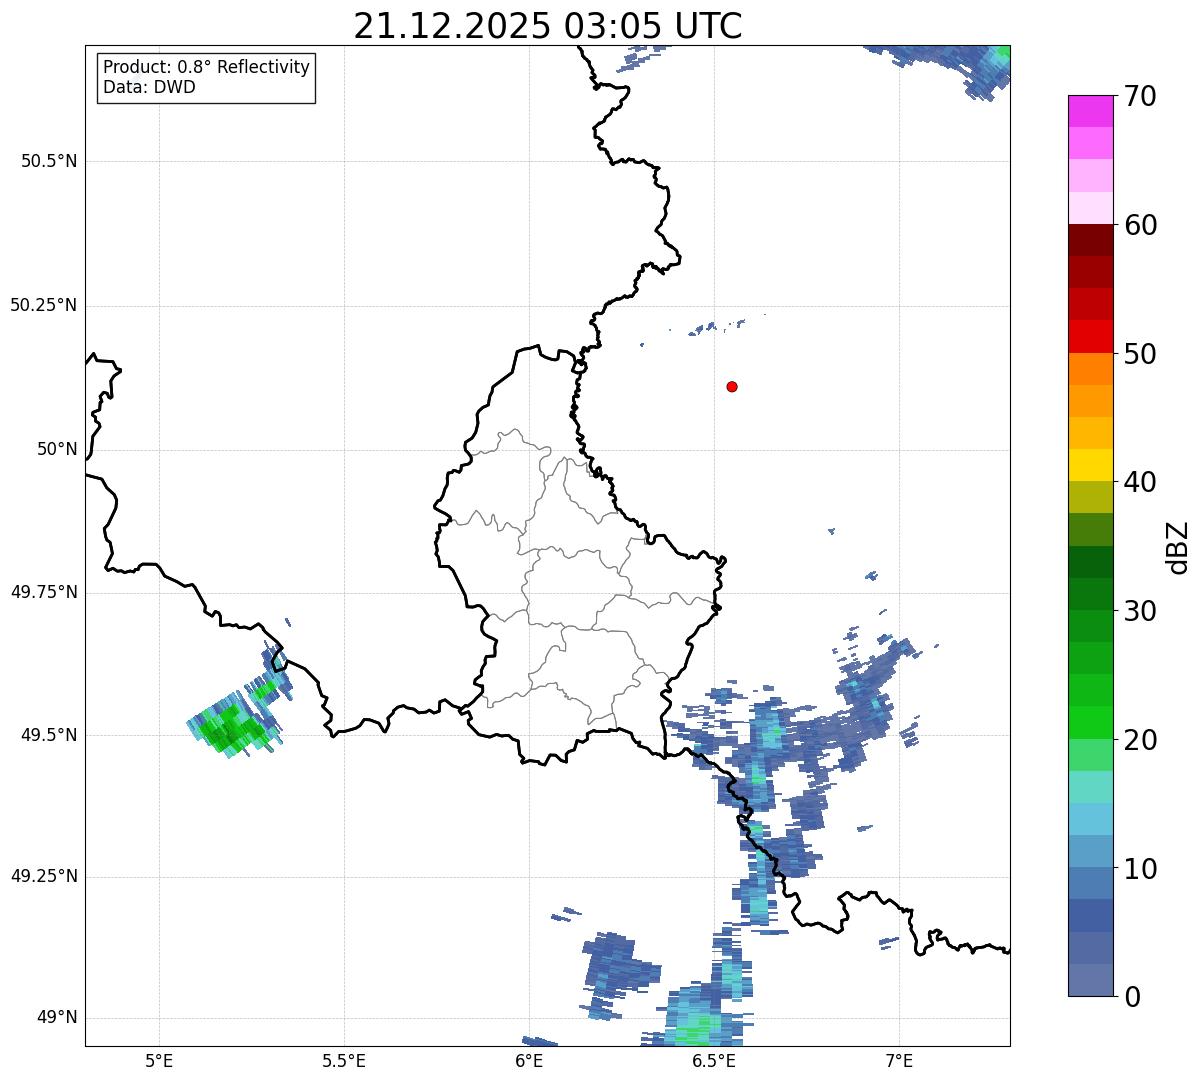Click the 6°E longitude label

tap(529, 1060)
